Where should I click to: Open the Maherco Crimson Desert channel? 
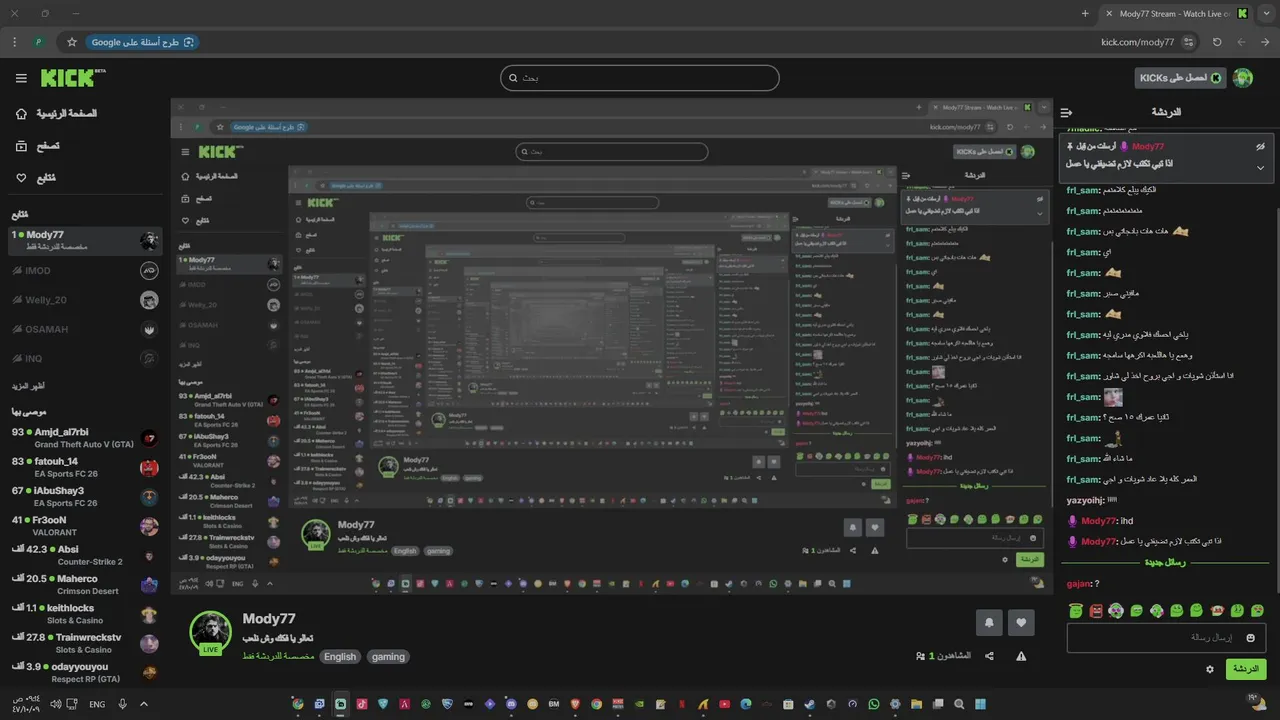(x=84, y=584)
